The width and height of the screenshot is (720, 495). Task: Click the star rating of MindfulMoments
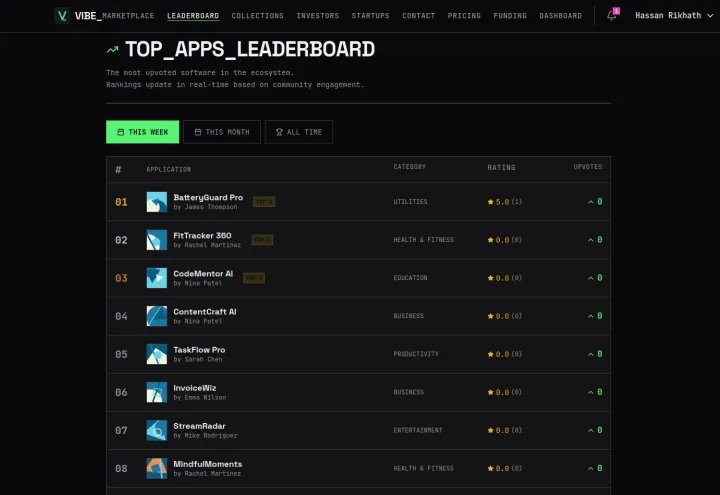click(x=505, y=468)
